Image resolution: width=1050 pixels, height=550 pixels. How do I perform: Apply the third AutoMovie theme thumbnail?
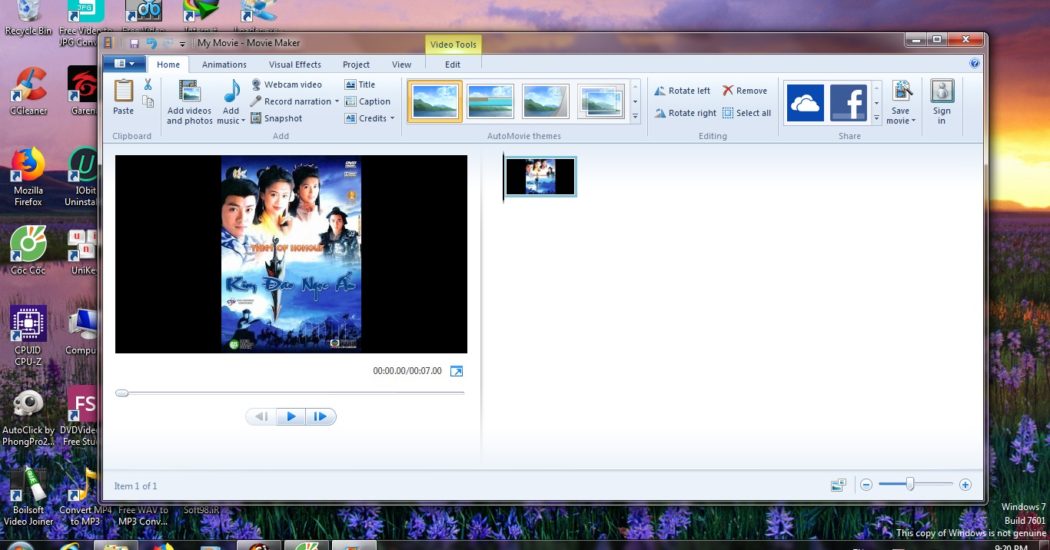tap(545, 101)
